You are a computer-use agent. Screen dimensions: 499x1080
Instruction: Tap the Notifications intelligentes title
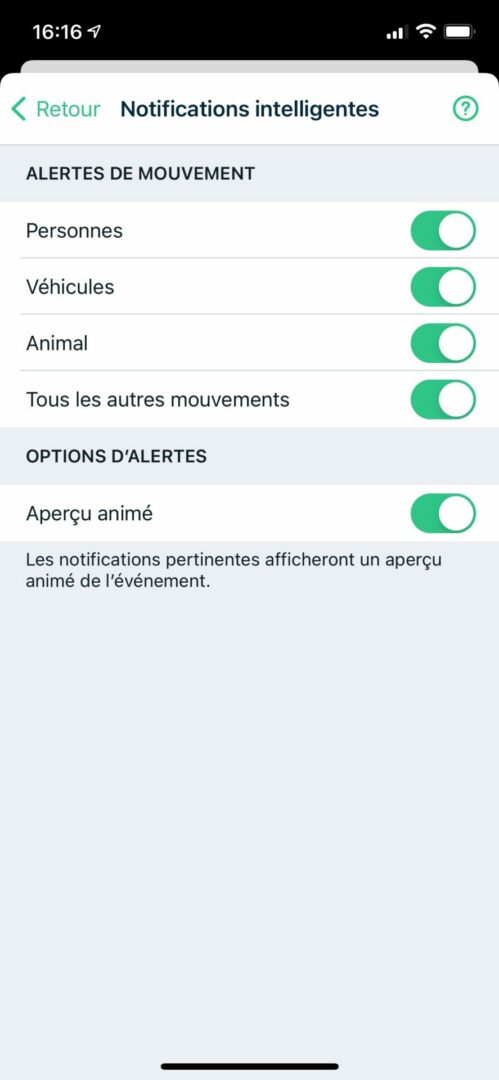click(250, 109)
